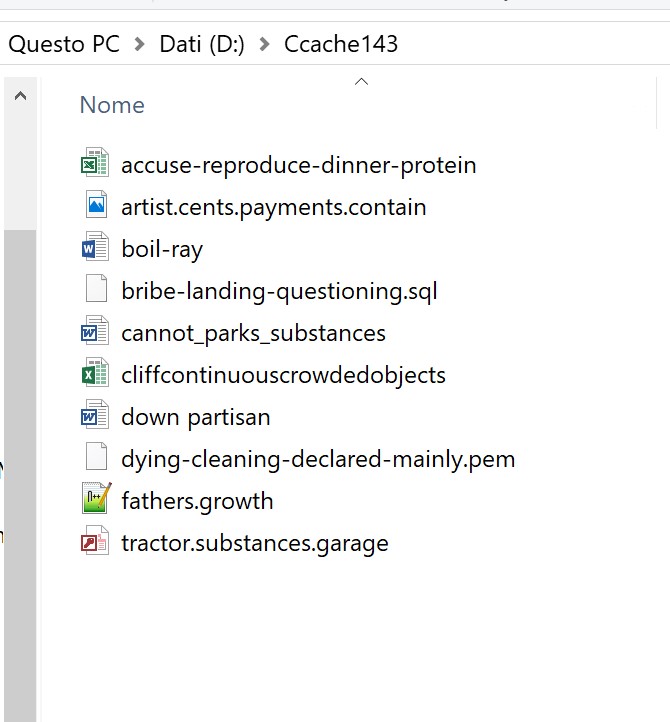This screenshot has height=722, width=670.
Task: Sort files by the Nome column header
Action: click(x=112, y=105)
